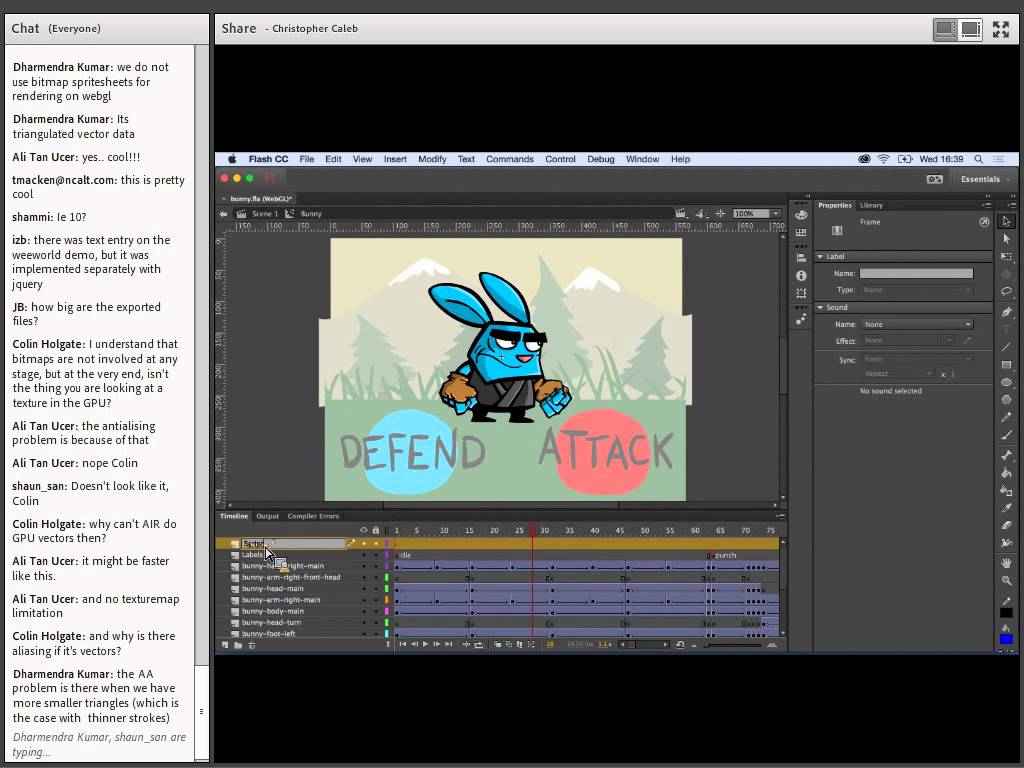The image size is (1024, 768).
Task: Open the Timeline panel options menu
Action: pos(780,516)
